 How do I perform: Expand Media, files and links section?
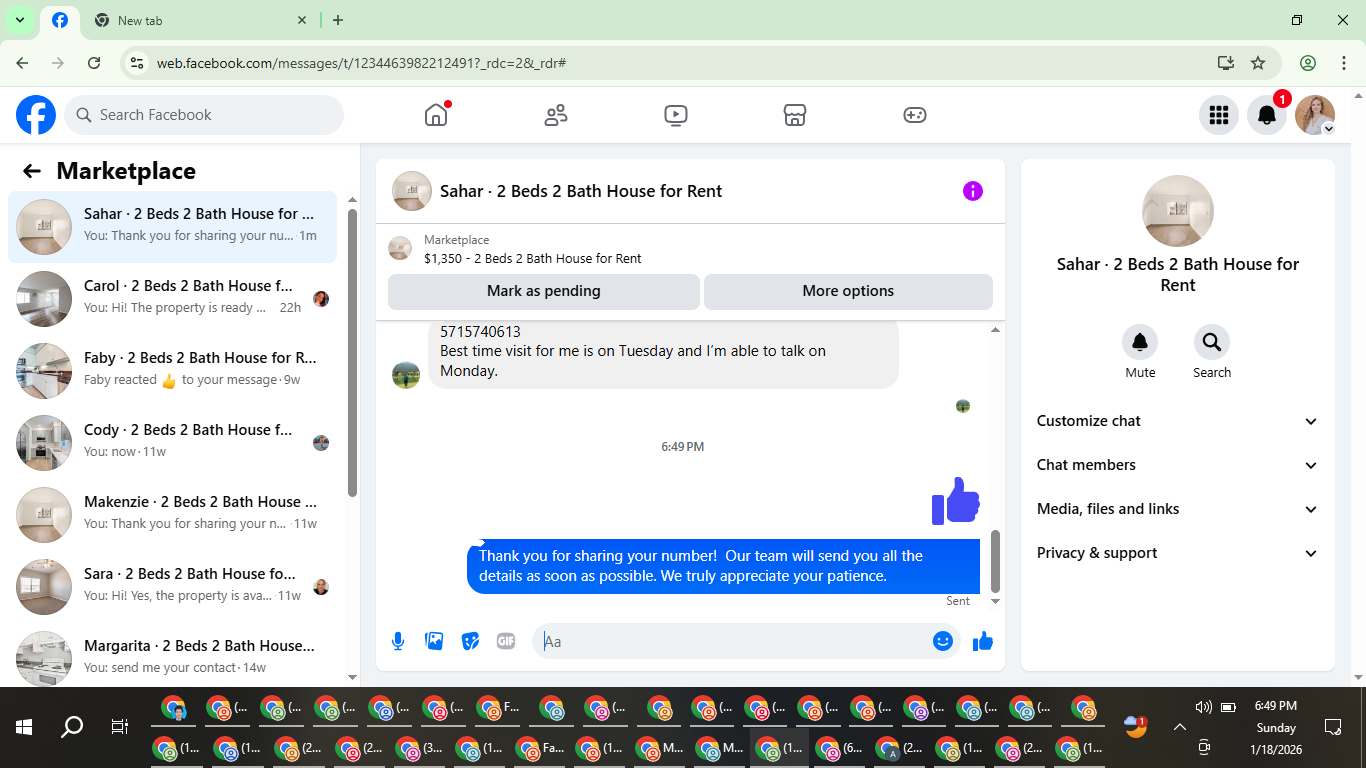click(1178, 509)
